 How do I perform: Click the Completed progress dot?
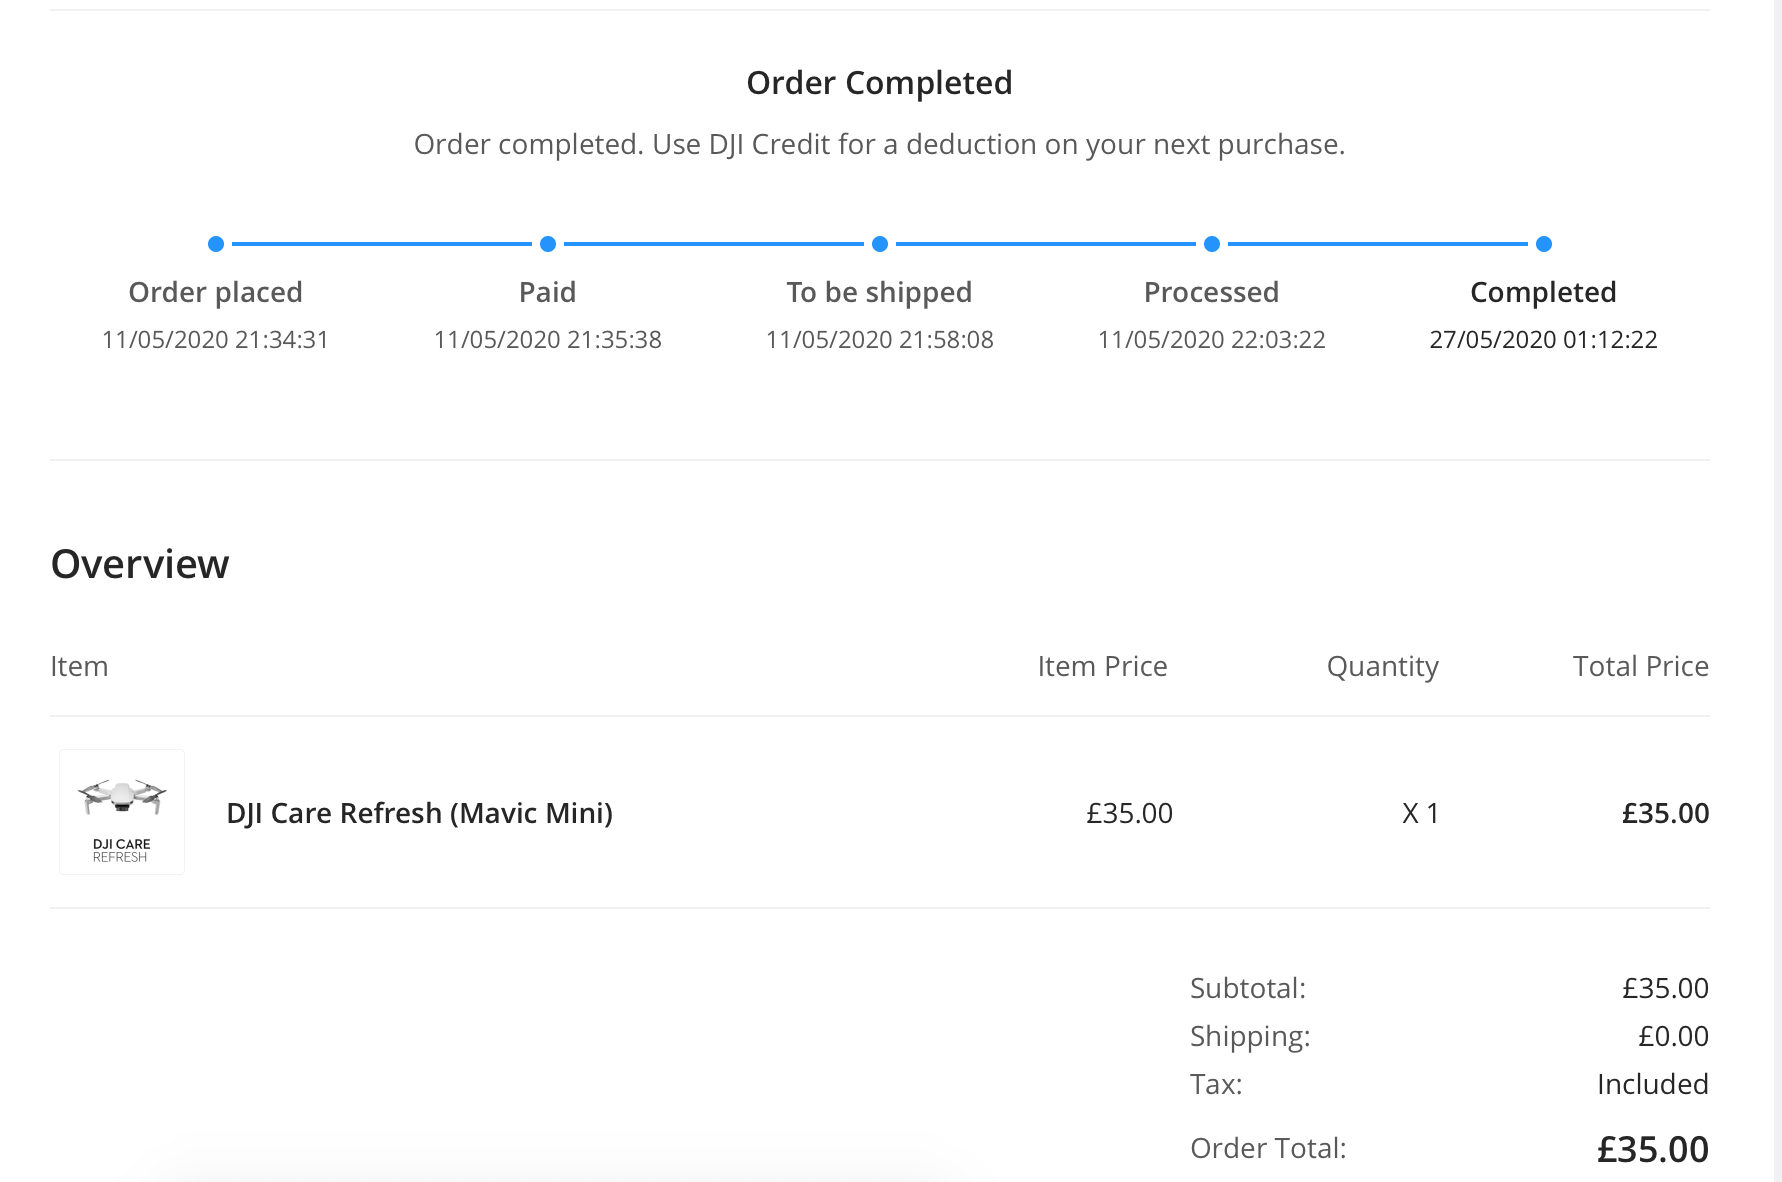tap(1544, 244)
